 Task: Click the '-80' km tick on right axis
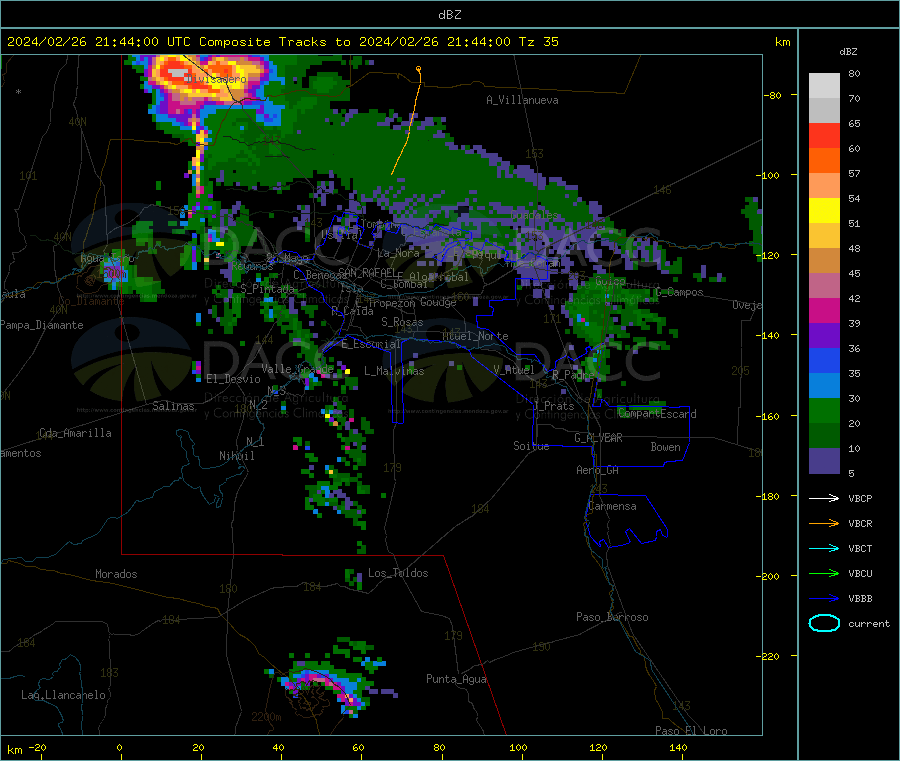tap(773, 95)
